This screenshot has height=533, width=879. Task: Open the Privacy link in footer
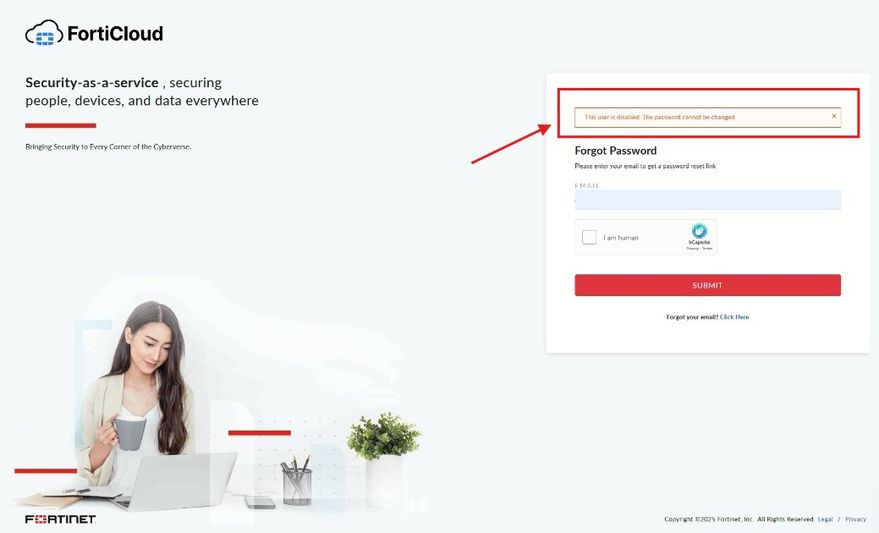855,519
